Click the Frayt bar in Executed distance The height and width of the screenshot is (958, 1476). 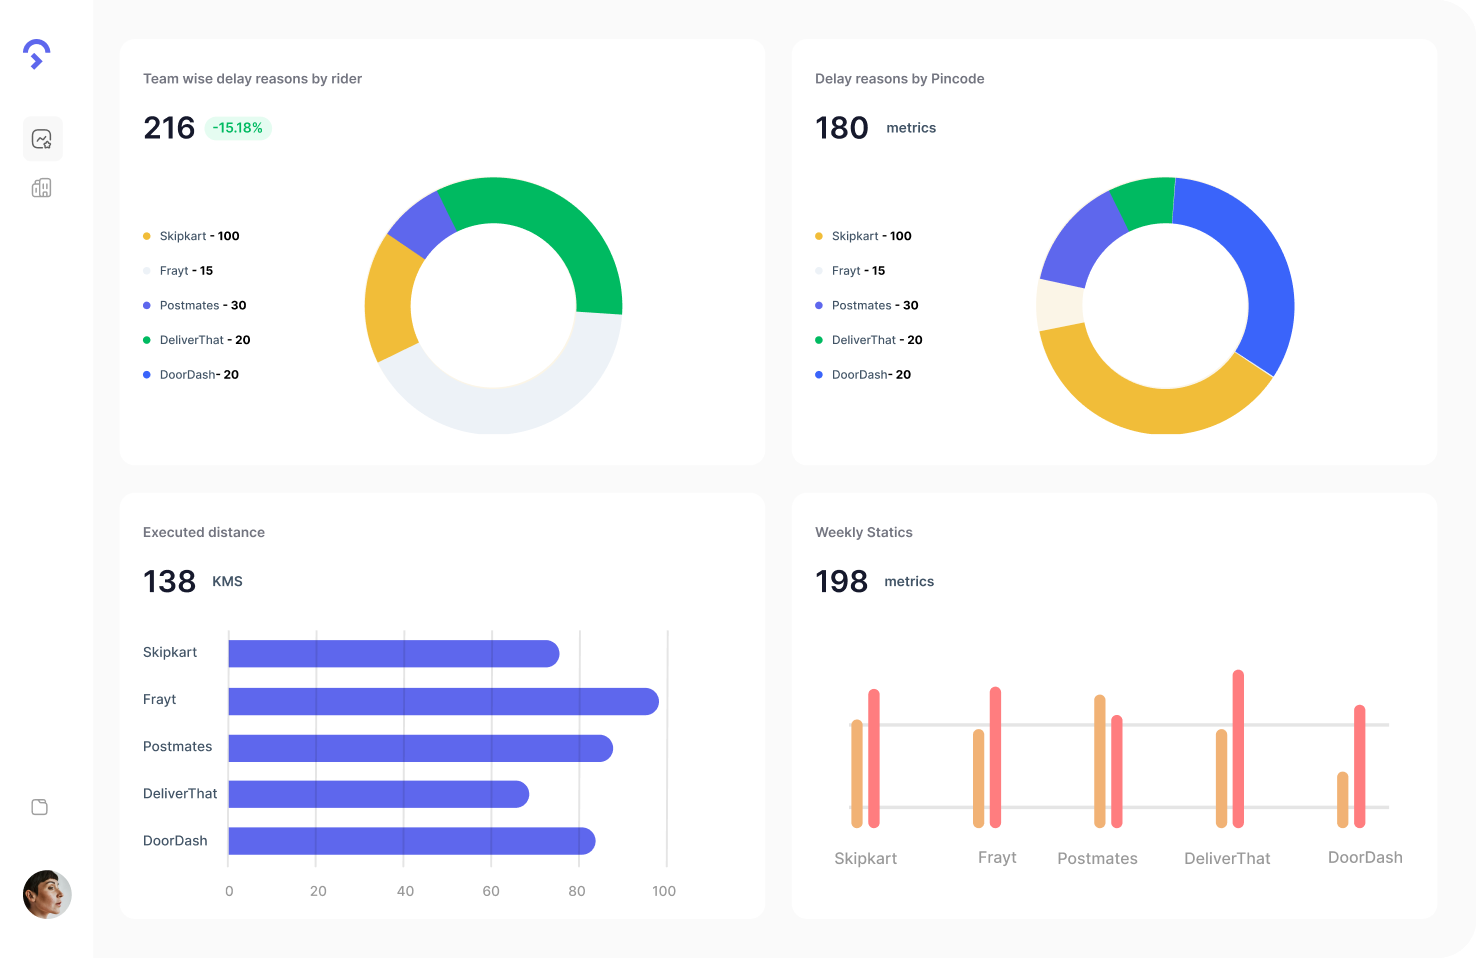[x=444, y=701]
